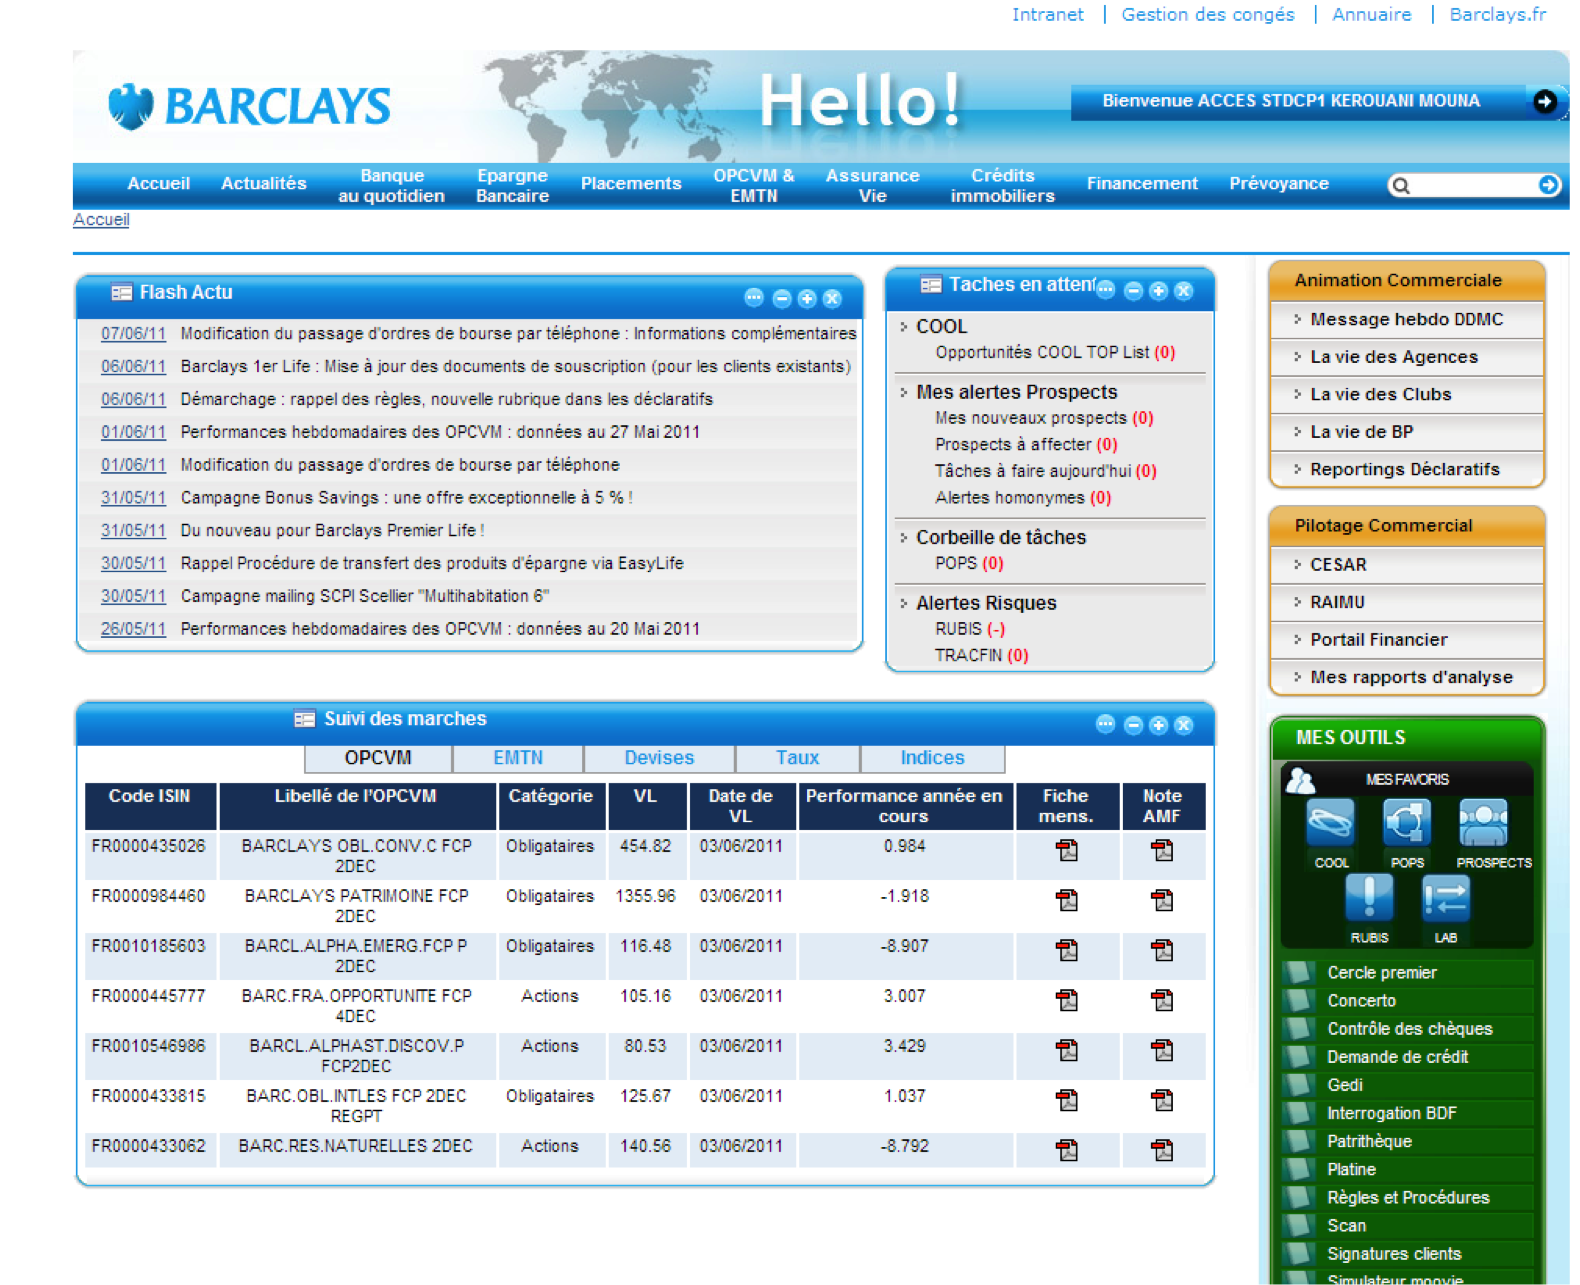Open Opportunités COOL TOP List
This screenshot has width=1580, height=1285.
coord(1054,352)
